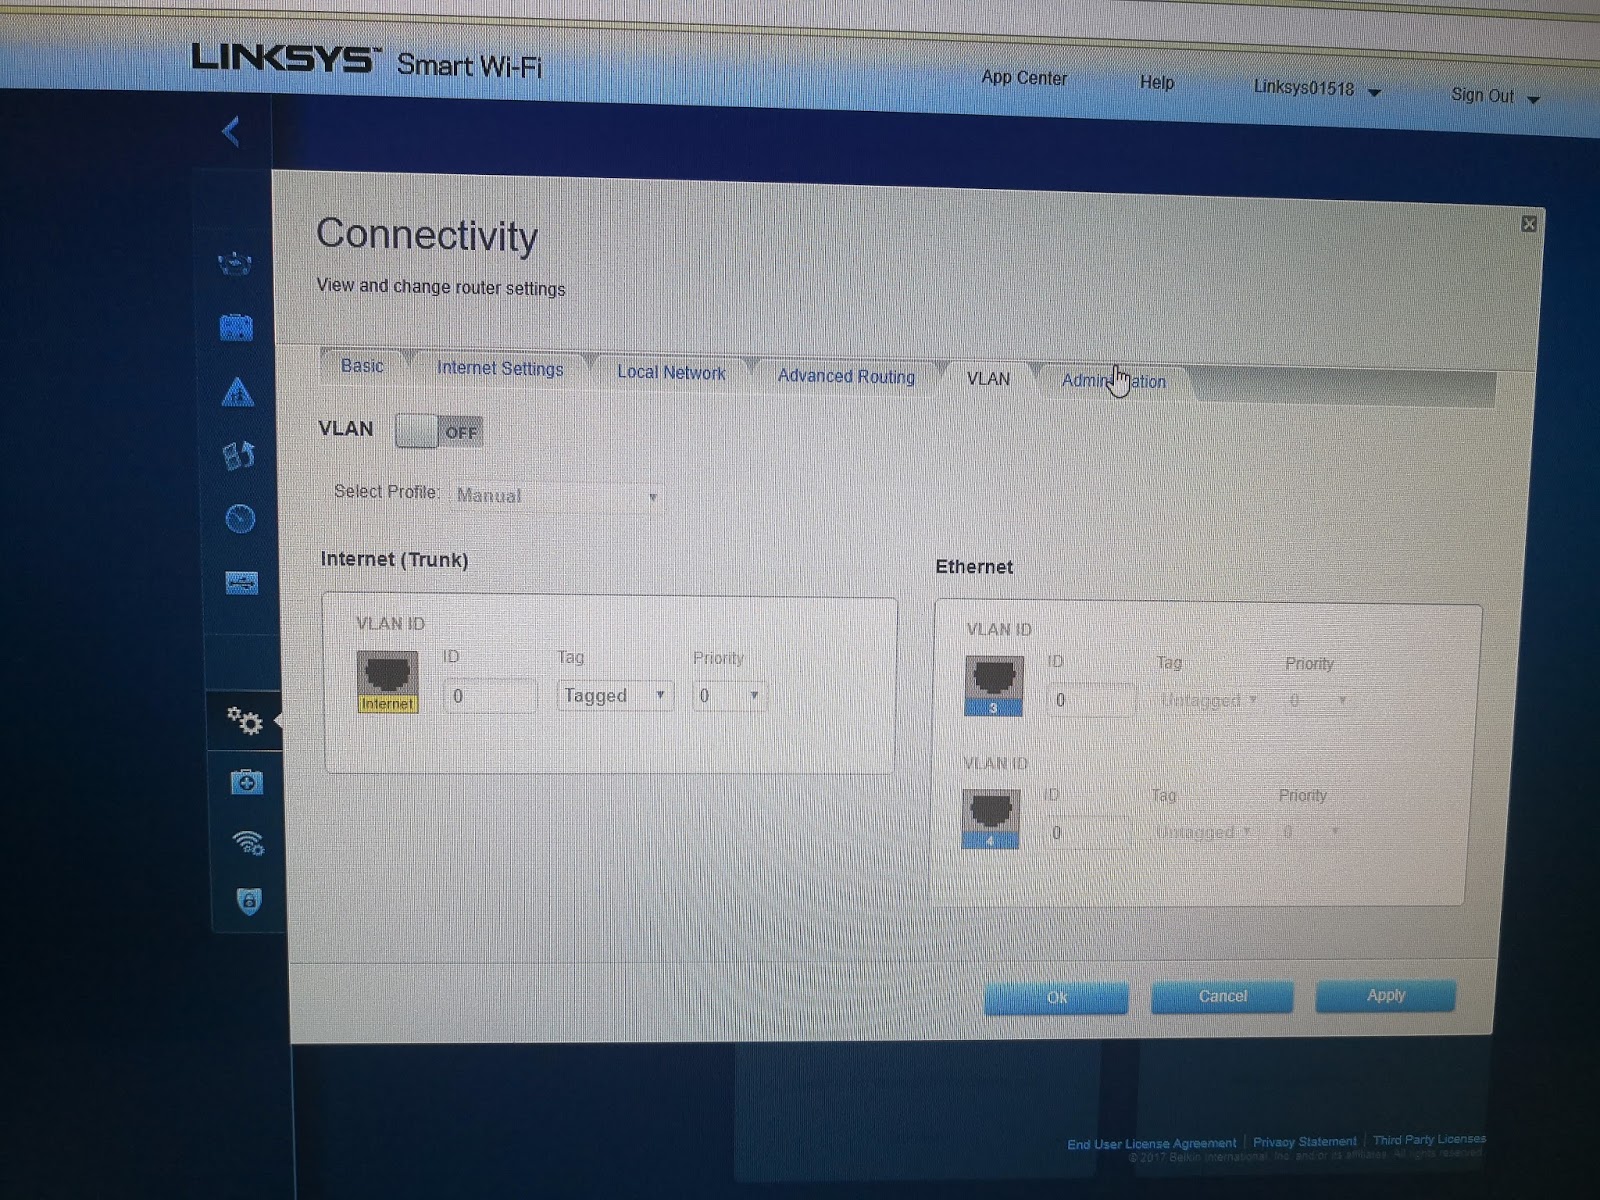Focus the port 4 VLAN ID field
Screen dimensions: 1600x1200
click(1087, 832)
